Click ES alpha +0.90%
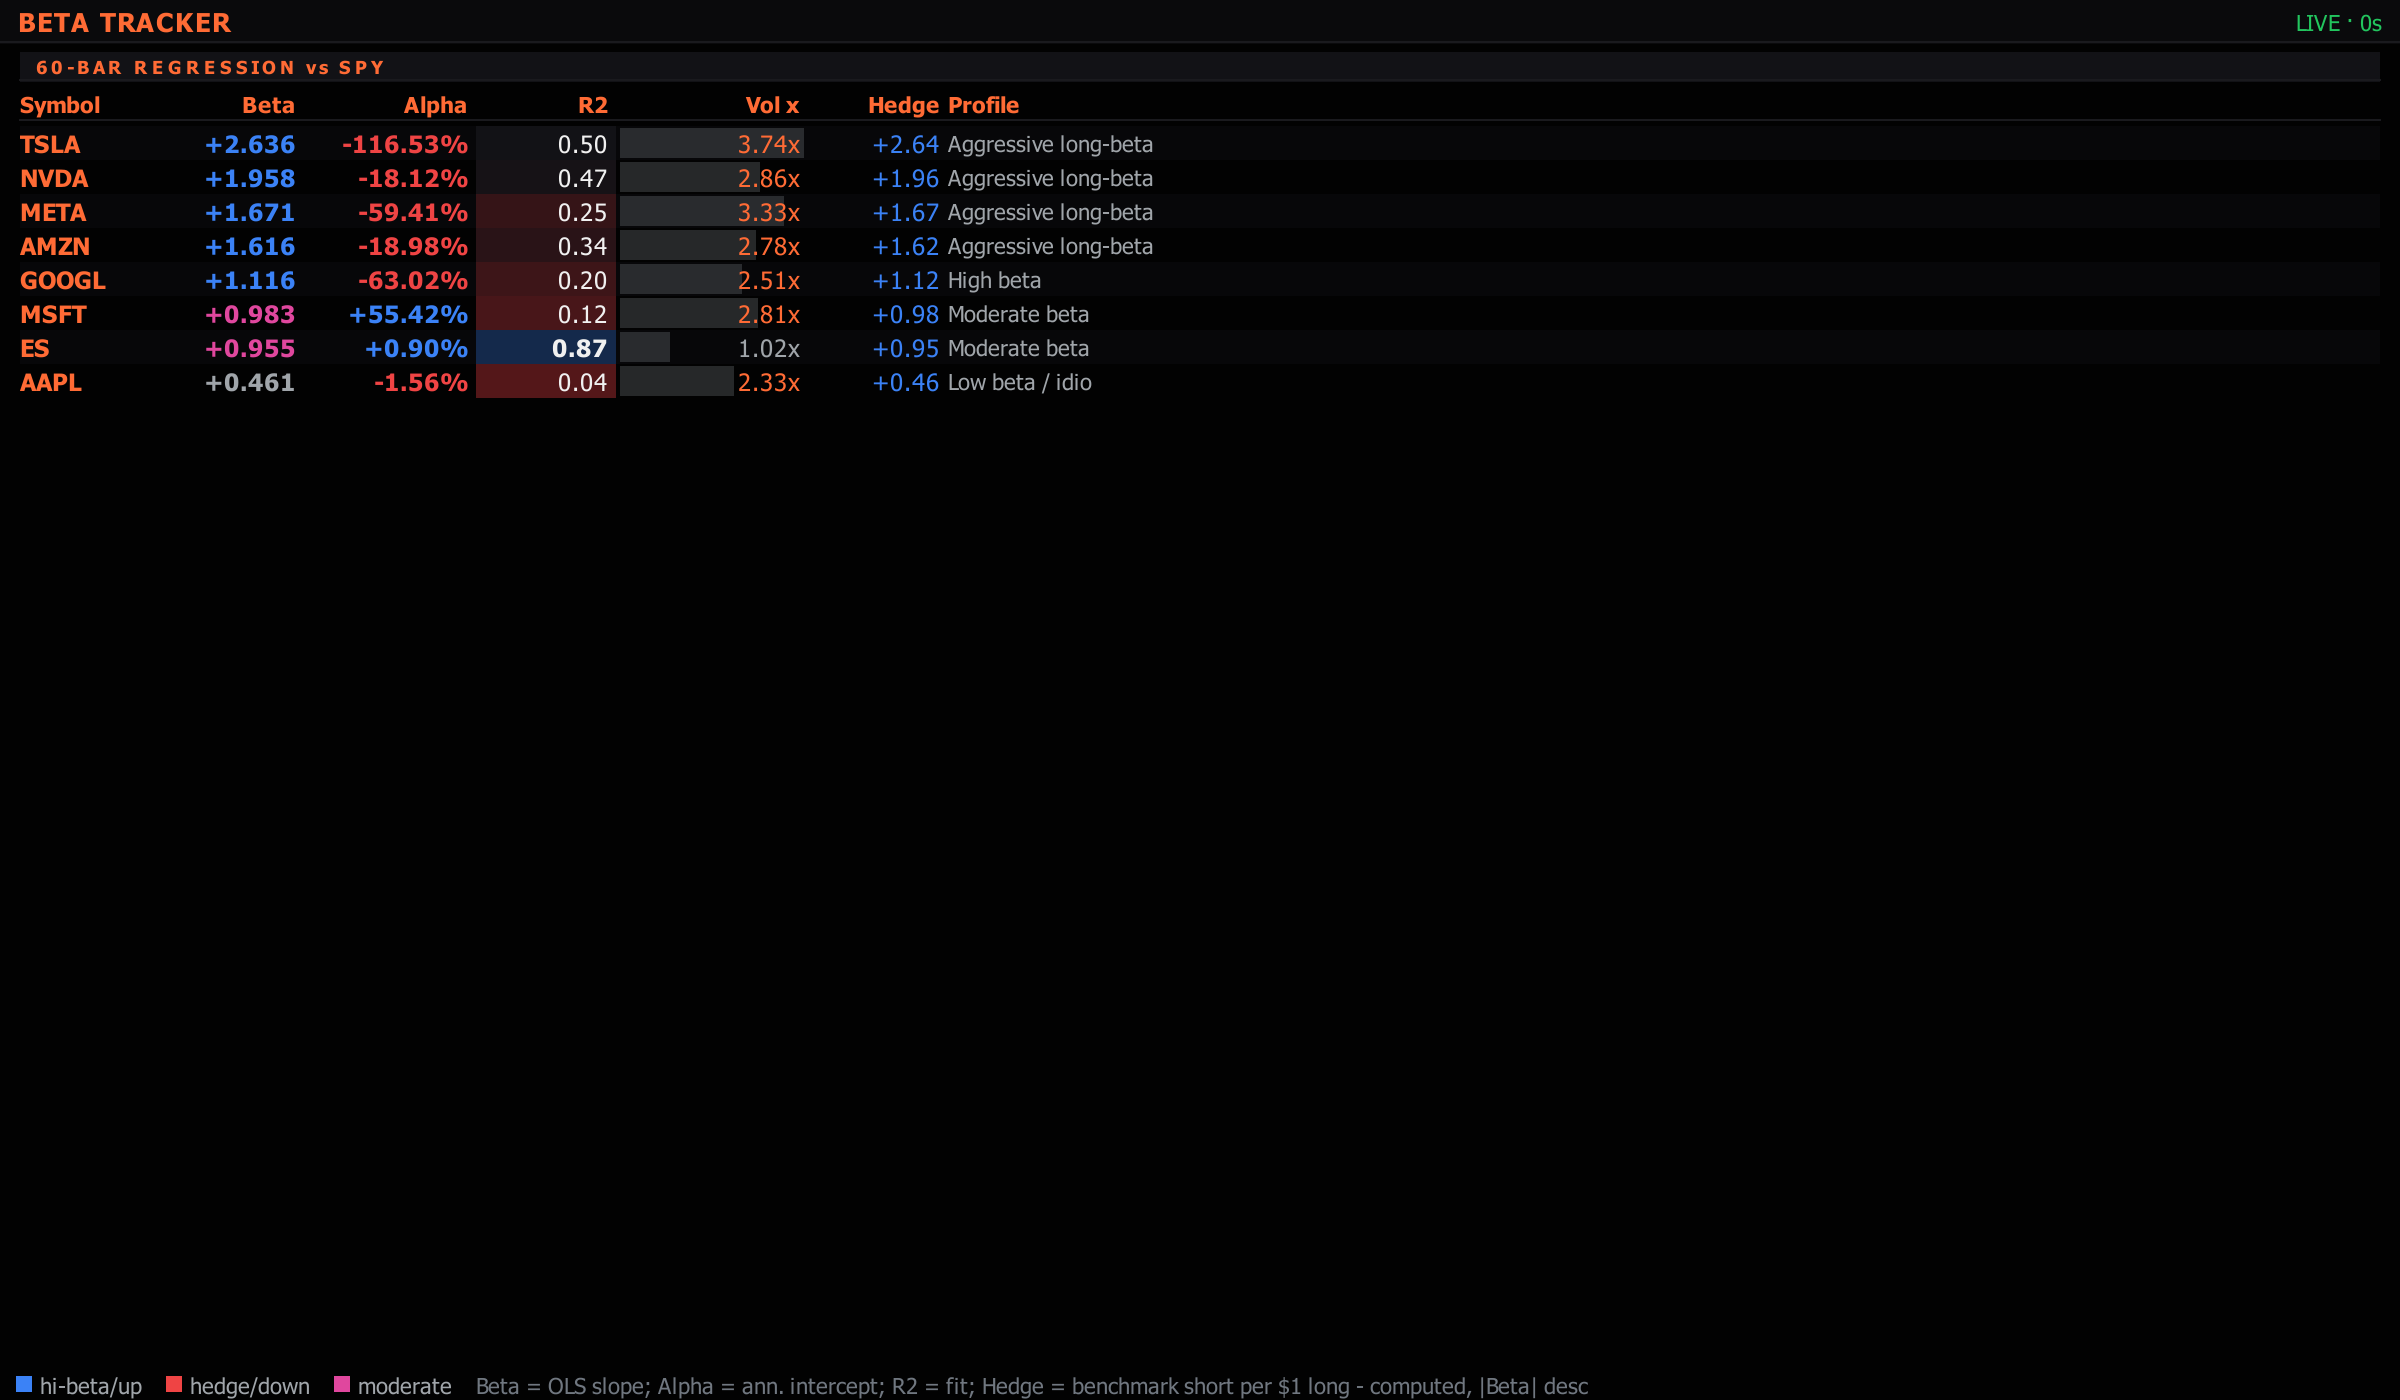 [x=416, y=348]
